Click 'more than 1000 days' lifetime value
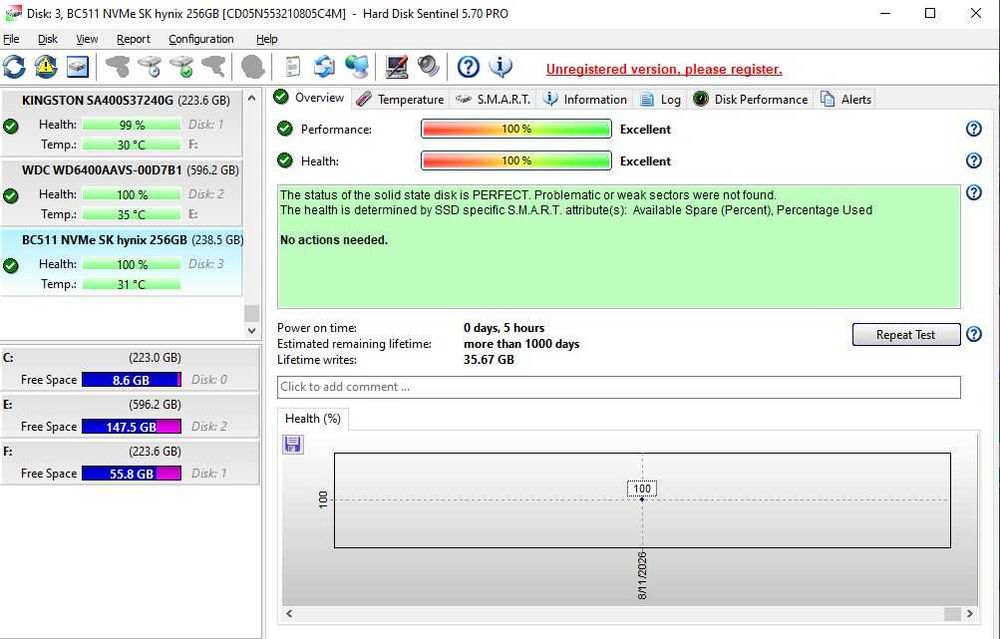Viewport: 1000px width, 639px height. pyautogui.click(x=522, y=344)
